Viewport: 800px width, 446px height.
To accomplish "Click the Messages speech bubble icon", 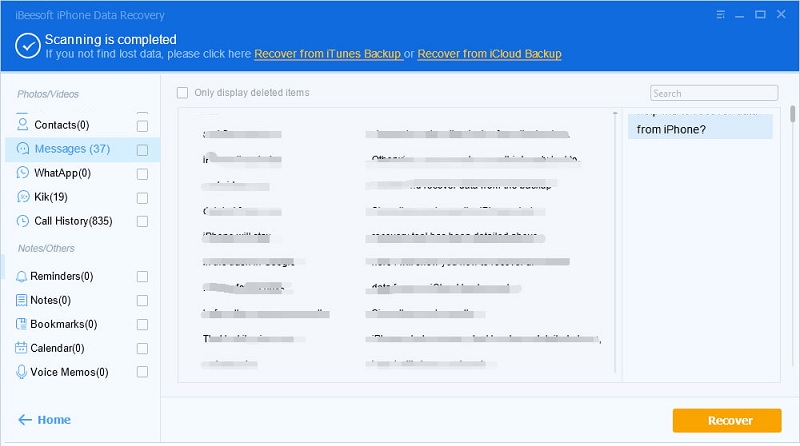I will [22, 148].
